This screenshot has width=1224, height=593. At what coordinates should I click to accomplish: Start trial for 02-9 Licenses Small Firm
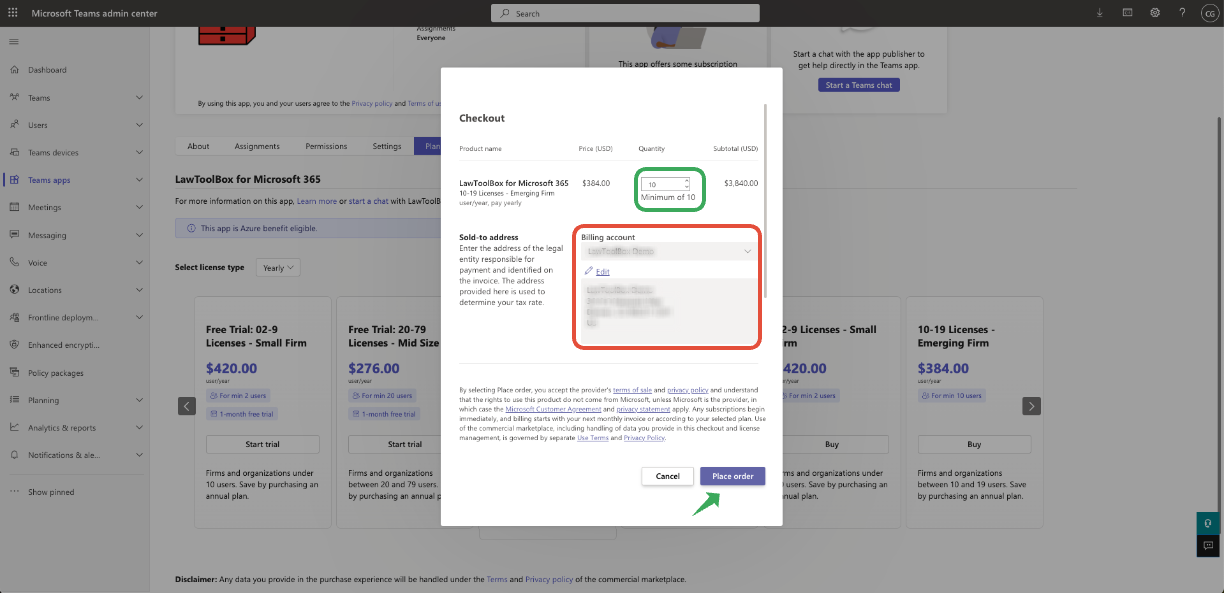point(263,444)
